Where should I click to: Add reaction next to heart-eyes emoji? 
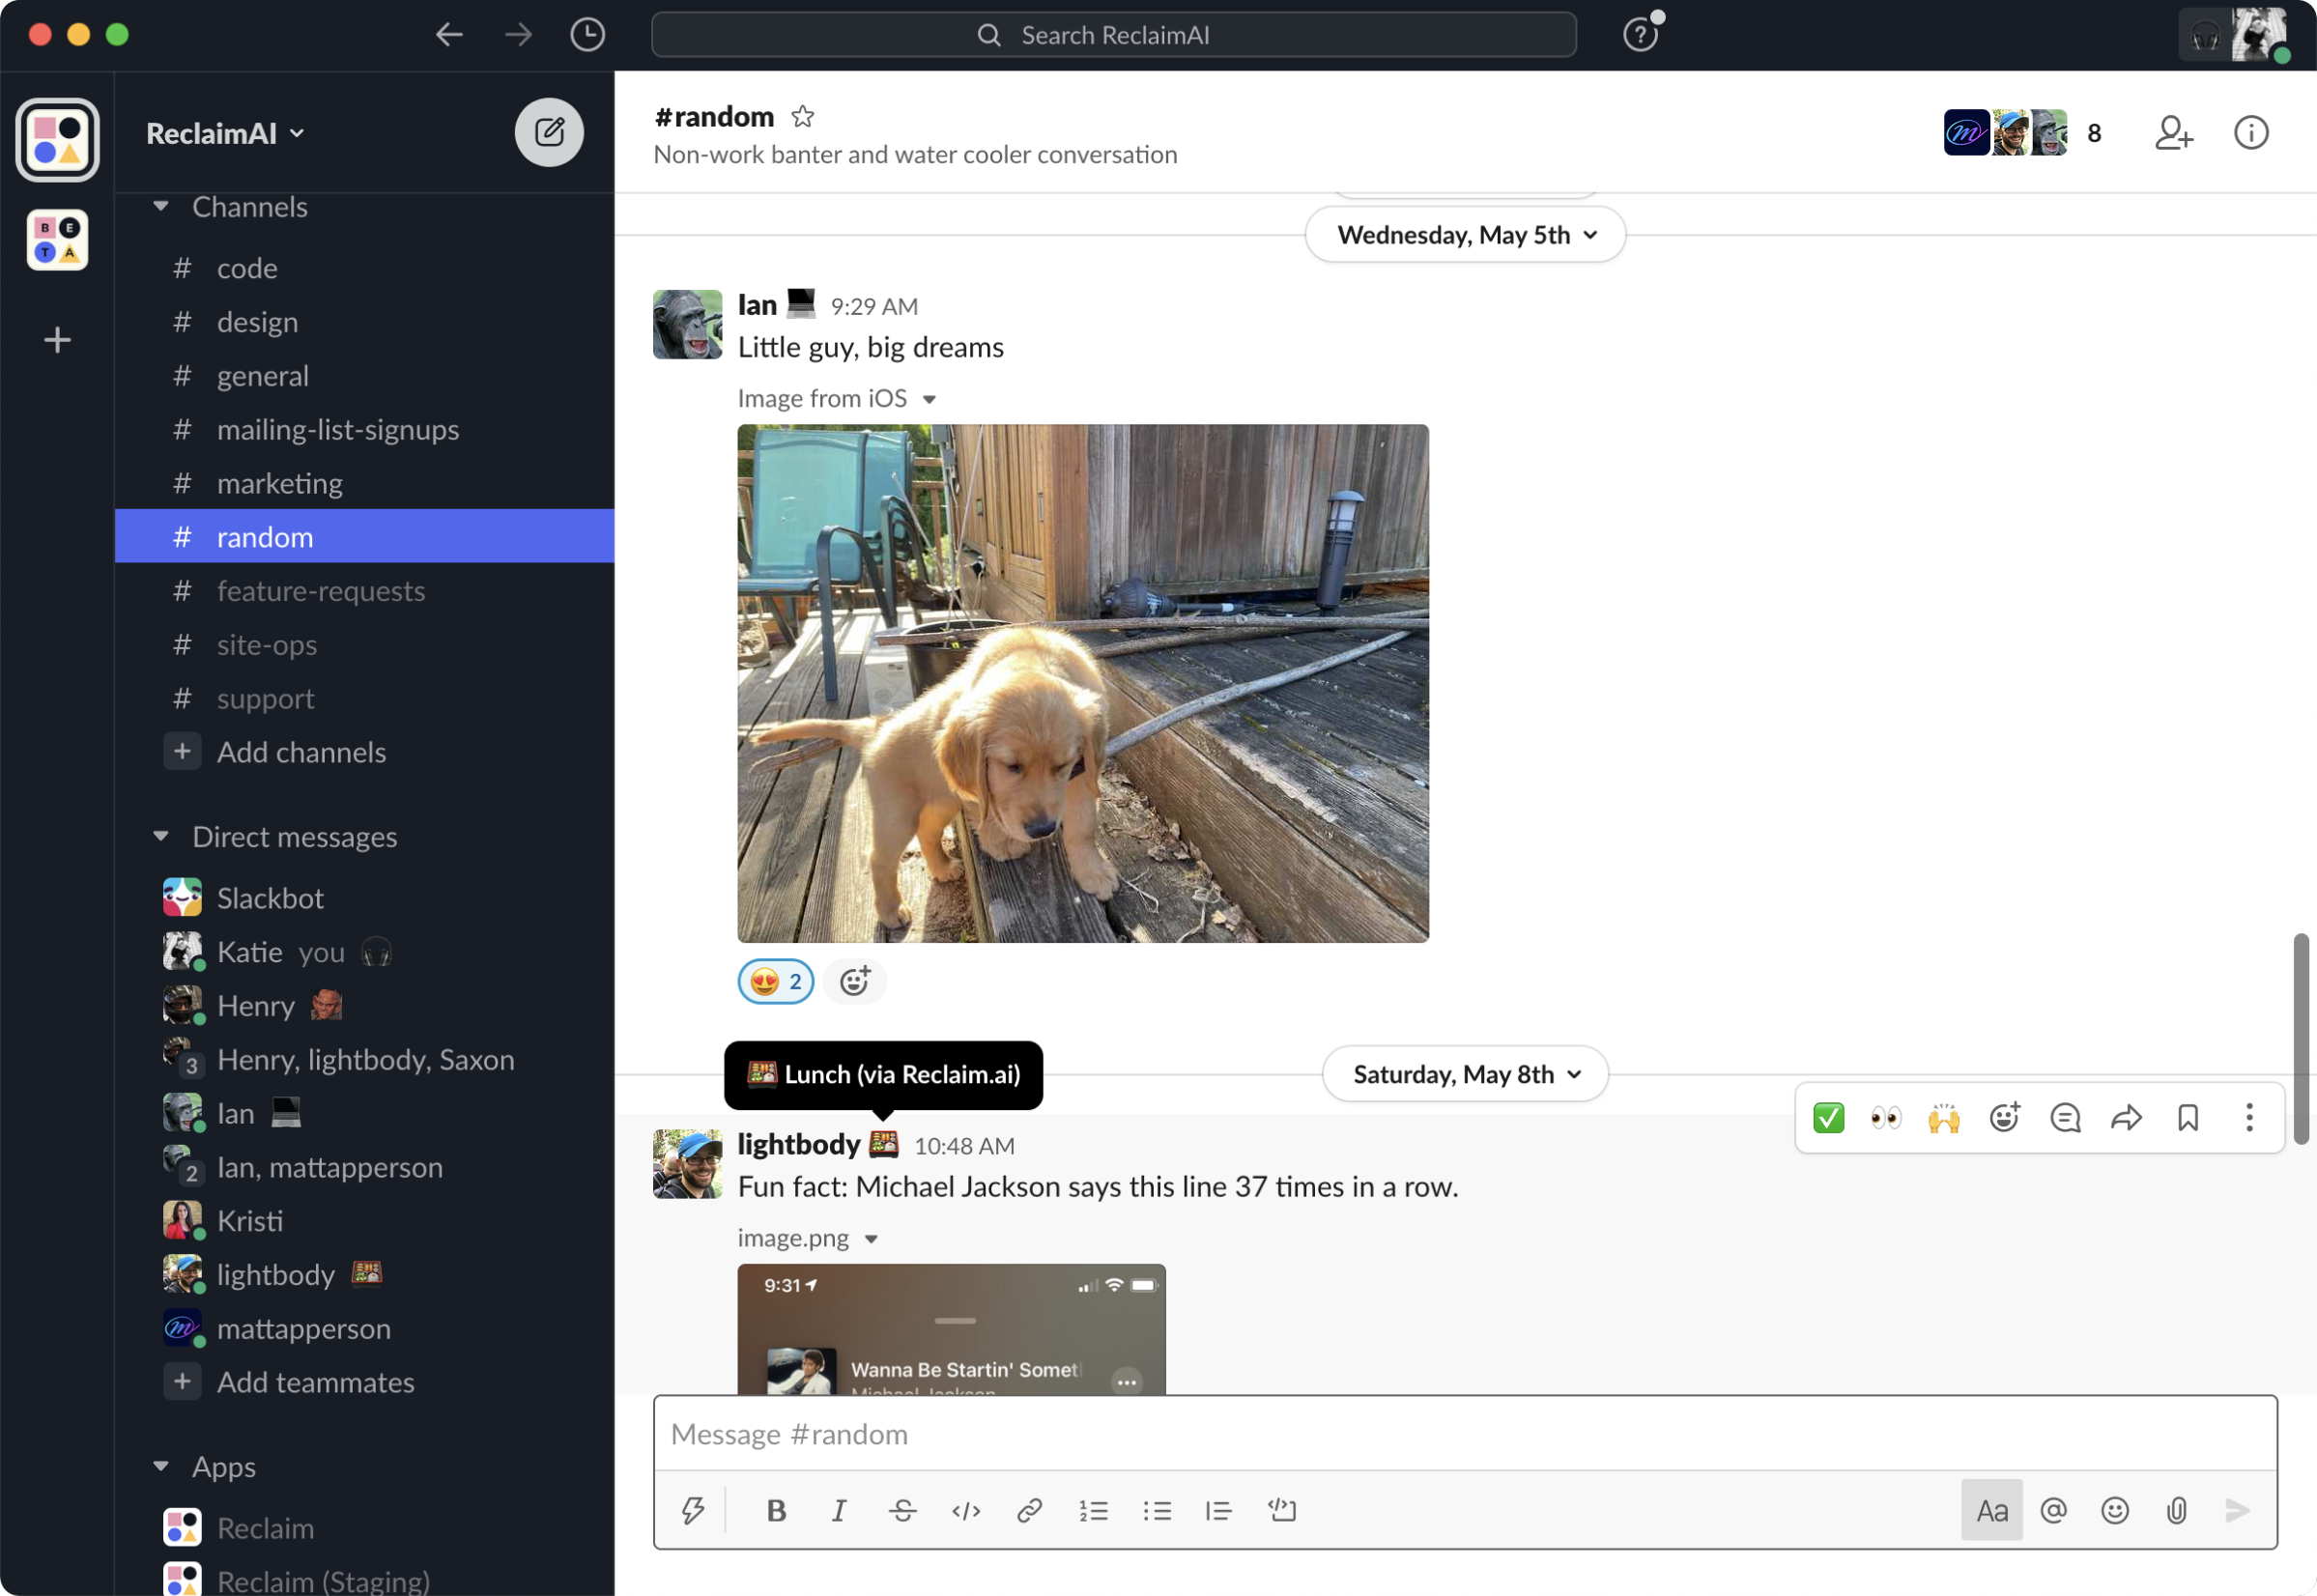855,981
